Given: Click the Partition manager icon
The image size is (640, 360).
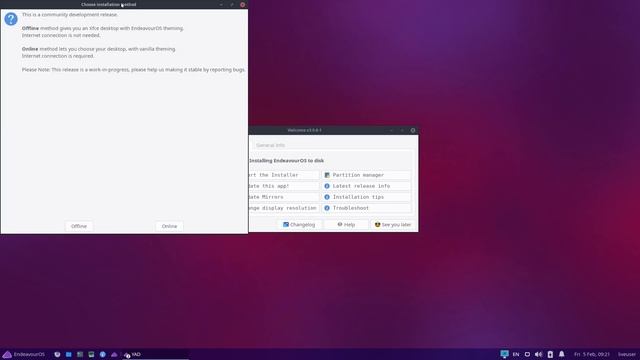Looking at the screenshot, I should coord(327,175).
